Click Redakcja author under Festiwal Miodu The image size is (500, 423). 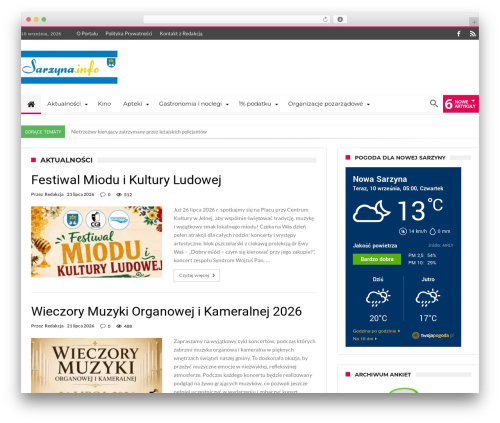tap(54, 194)
